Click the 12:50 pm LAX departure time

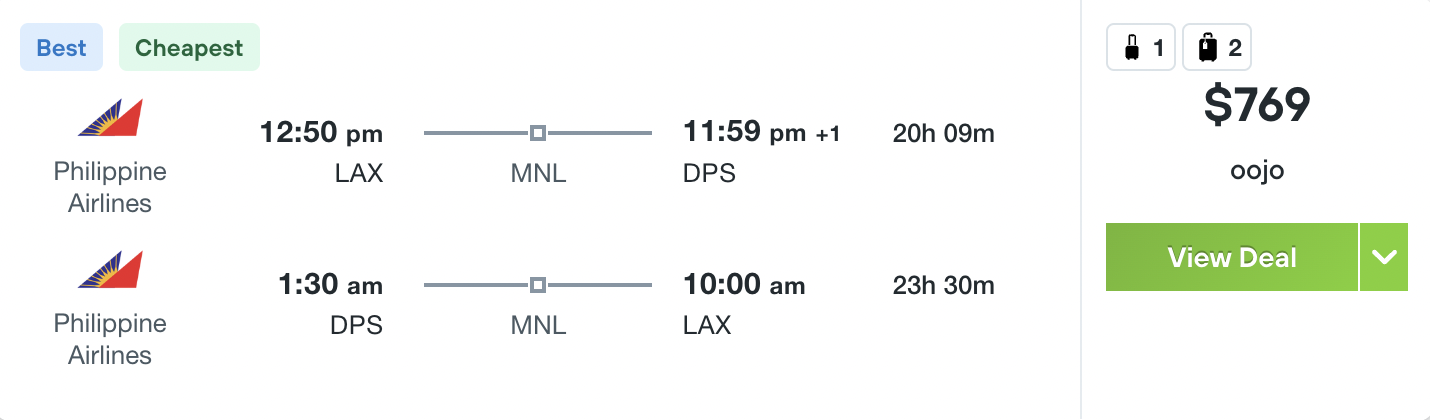(x=321, y=132)
